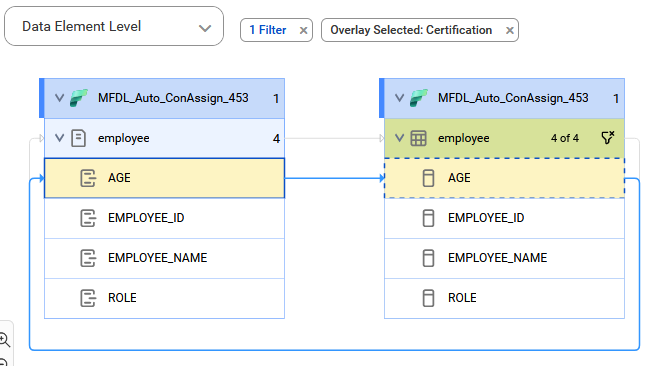
Task: Collapse the left employee file node
Action: pos(59,138)
